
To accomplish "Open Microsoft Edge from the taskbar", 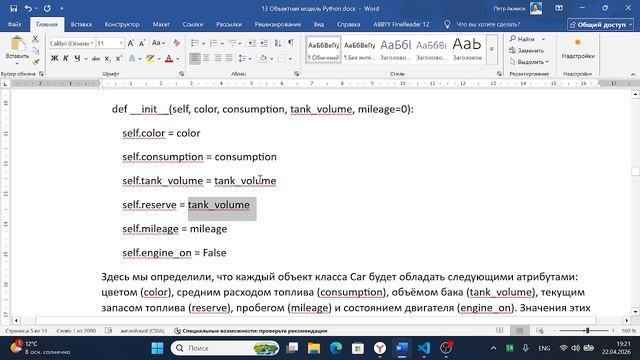I will 336,348.
